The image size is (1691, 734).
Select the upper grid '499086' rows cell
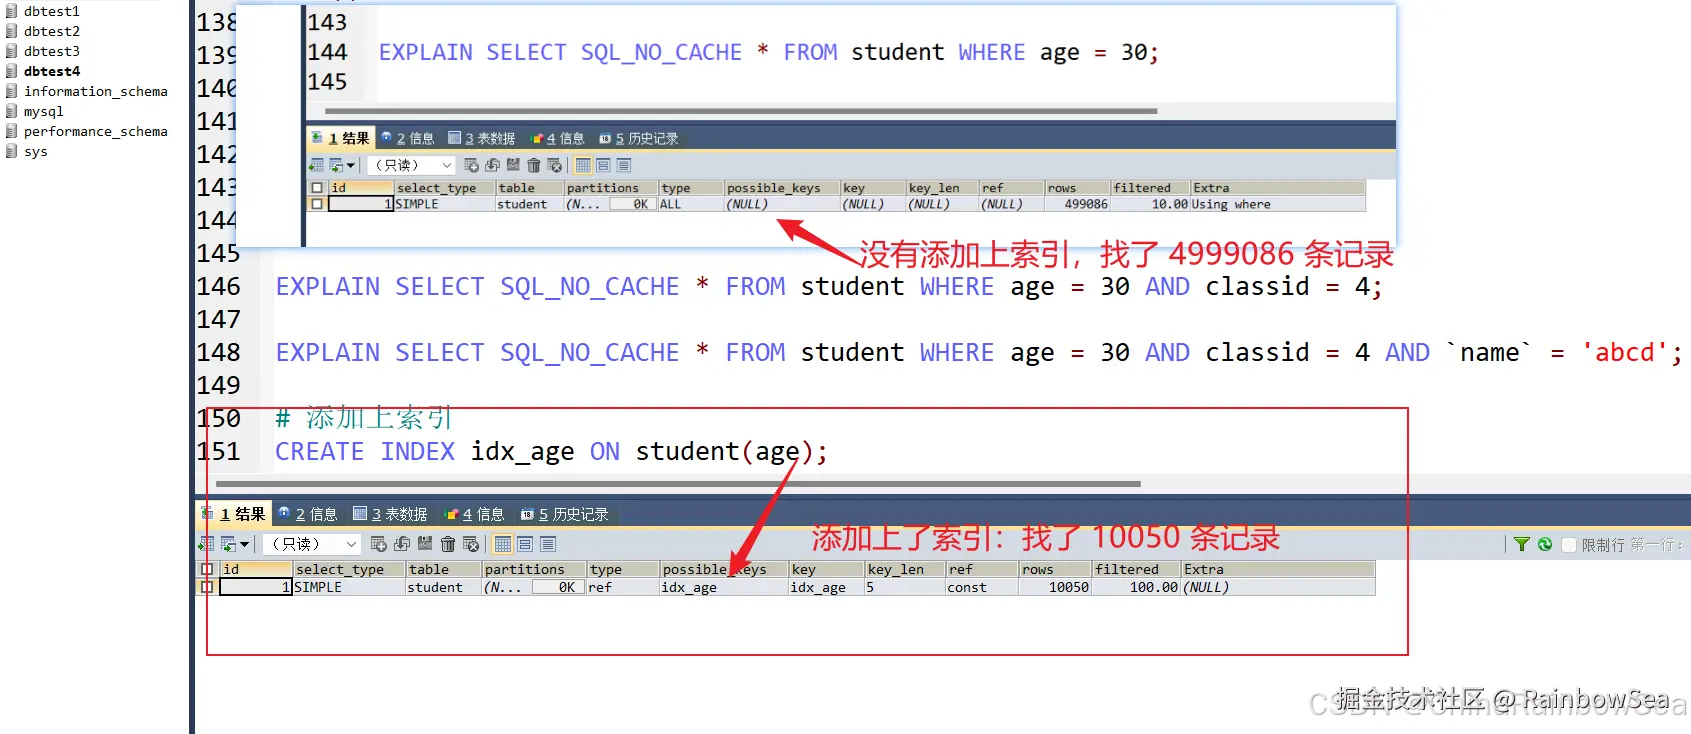(1078, 204)
